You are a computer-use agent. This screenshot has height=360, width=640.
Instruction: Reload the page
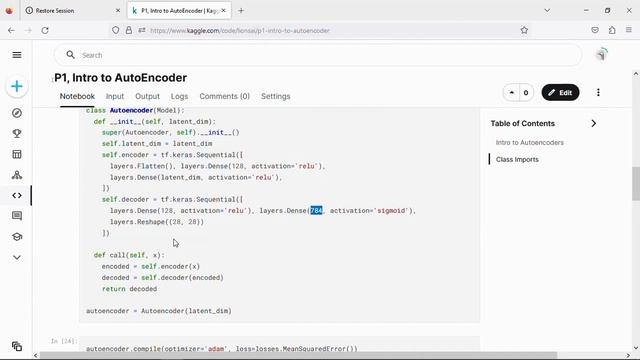click(45, 30)
